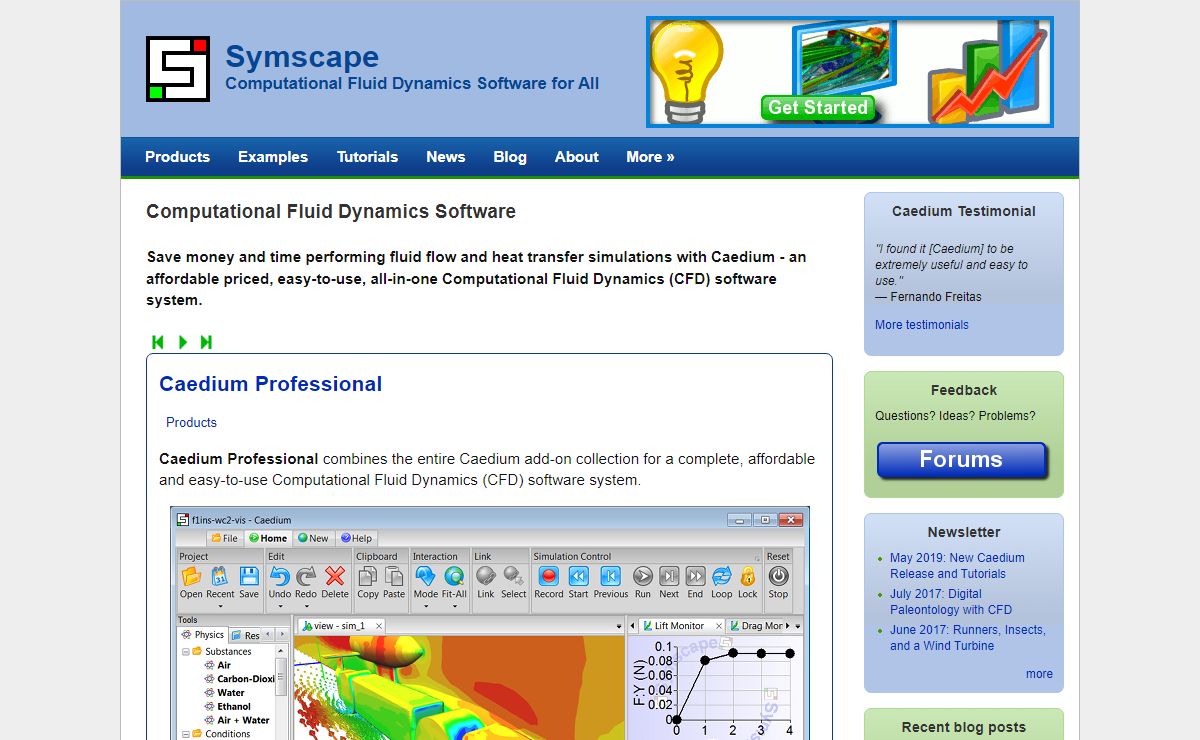Click the 'Computational Fluid Dynamics Software' page heading
The image size is (1200, 740).
click(331, 211)
